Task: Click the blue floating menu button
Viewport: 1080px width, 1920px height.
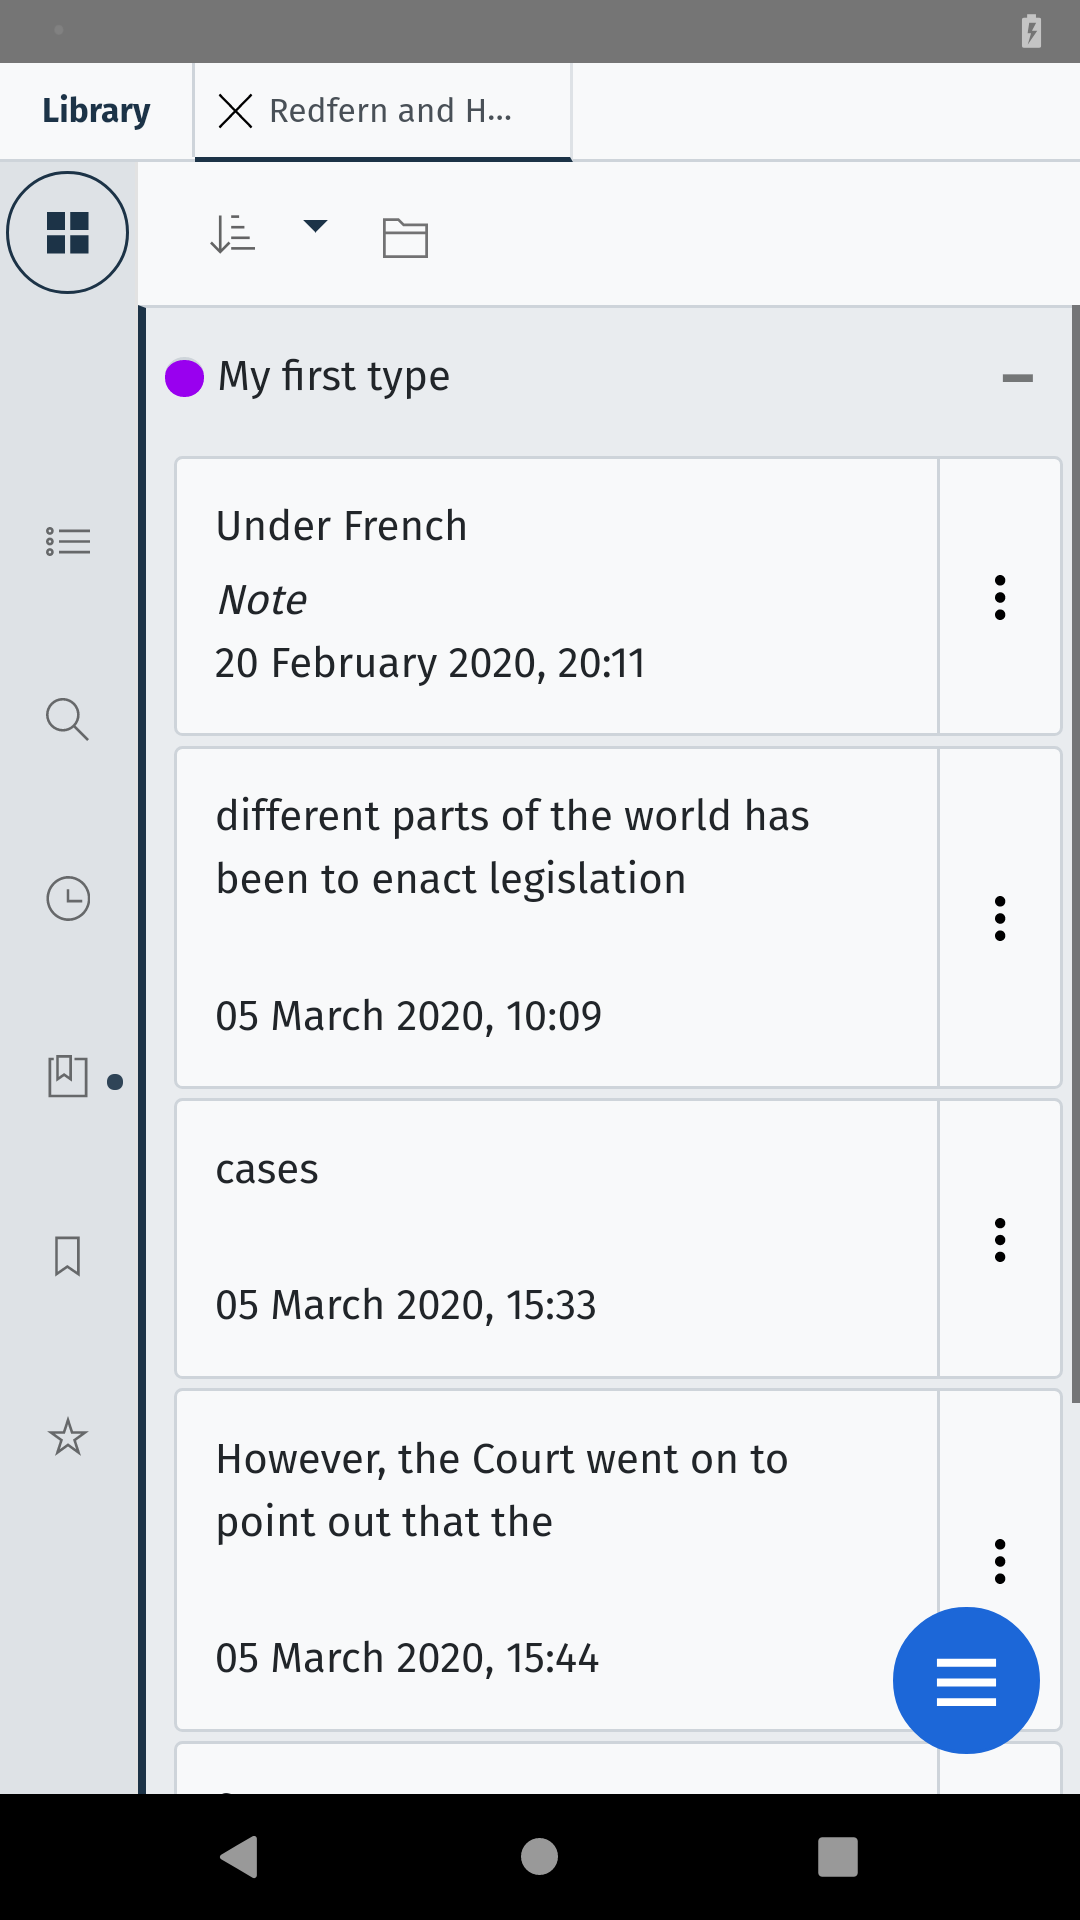Action: pyautogui.click(x=966, y=1680)
